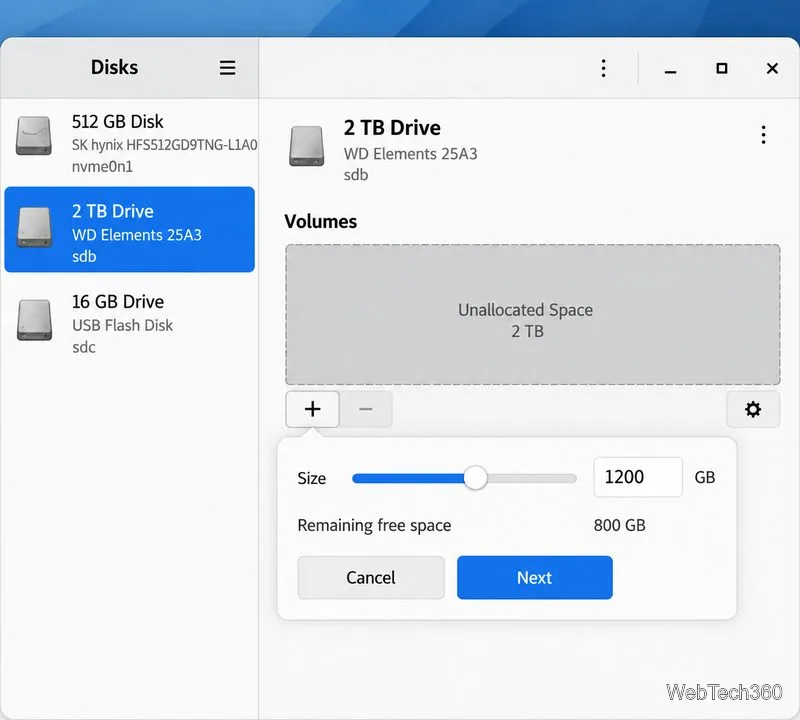Open the 2 TB Drive options menu

763,135
